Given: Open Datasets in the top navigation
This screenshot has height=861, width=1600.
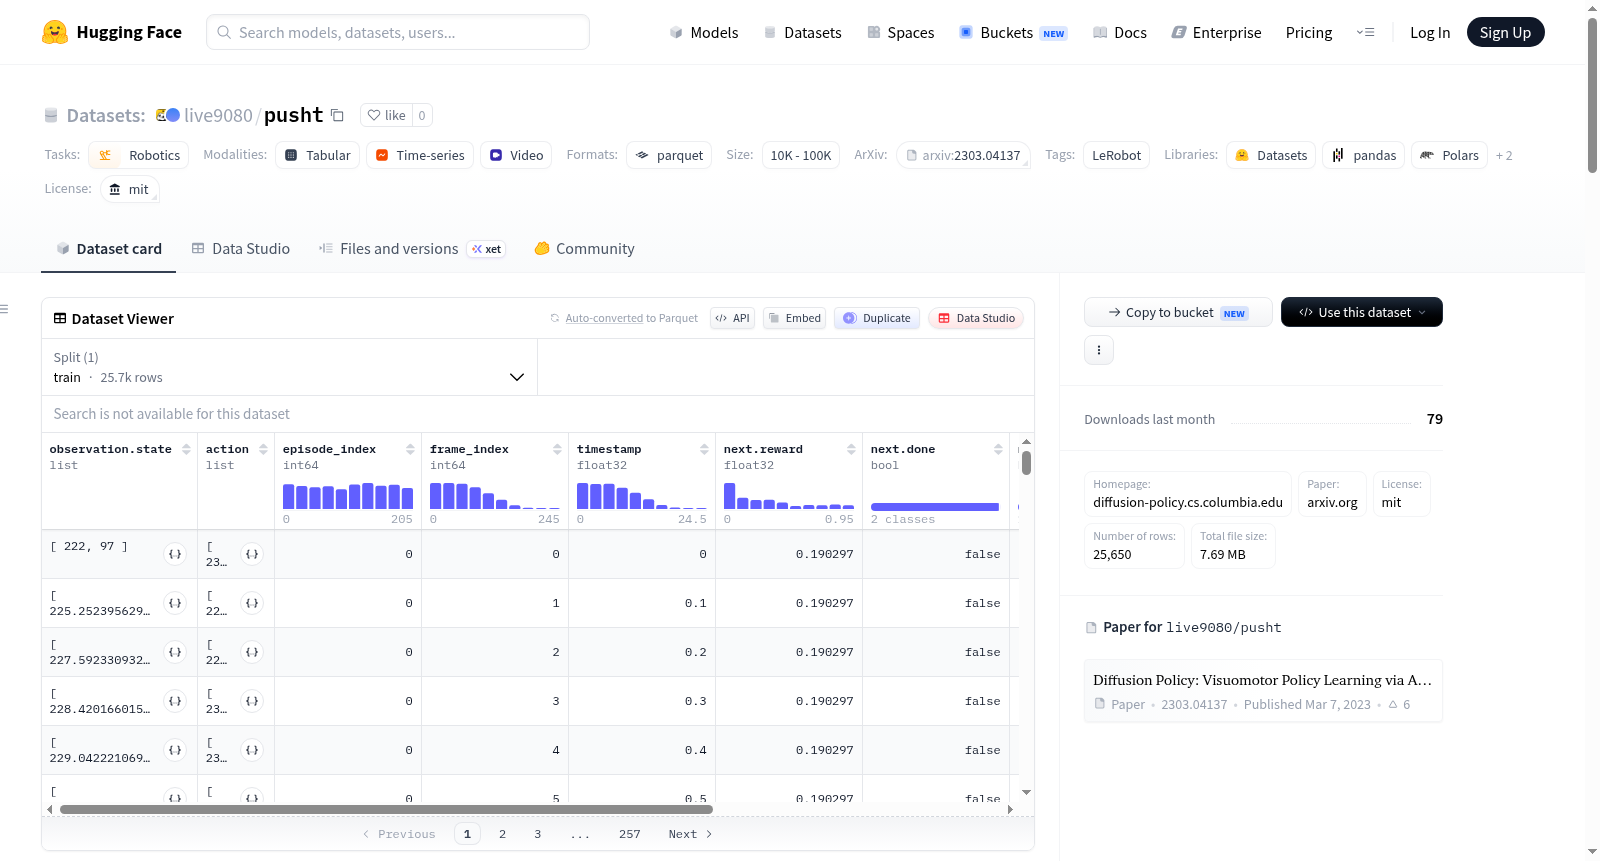Looking at the screenshot, I should coord(802,32).
